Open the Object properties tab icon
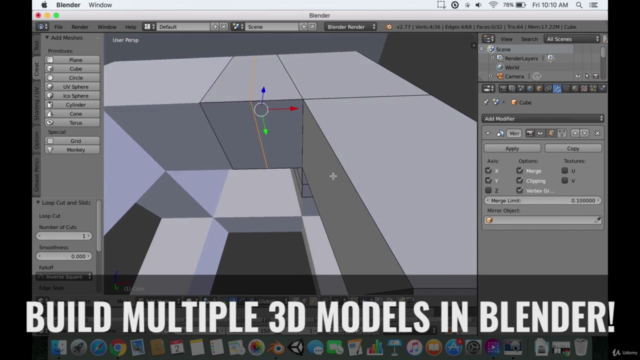640x360 pixels. [x=539, y=89]
